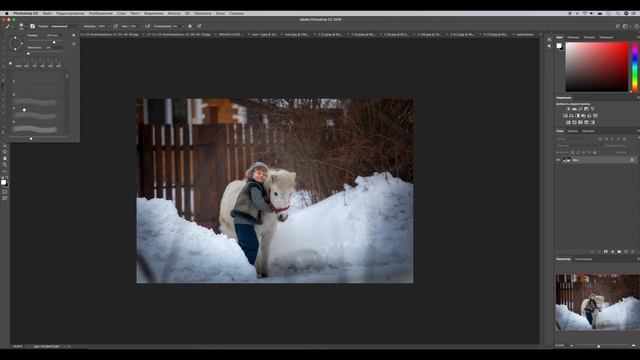The height and width of the screenshot is (360, 640).
Task: Add an Exposure adjustment layer
Action: [587, 109]
